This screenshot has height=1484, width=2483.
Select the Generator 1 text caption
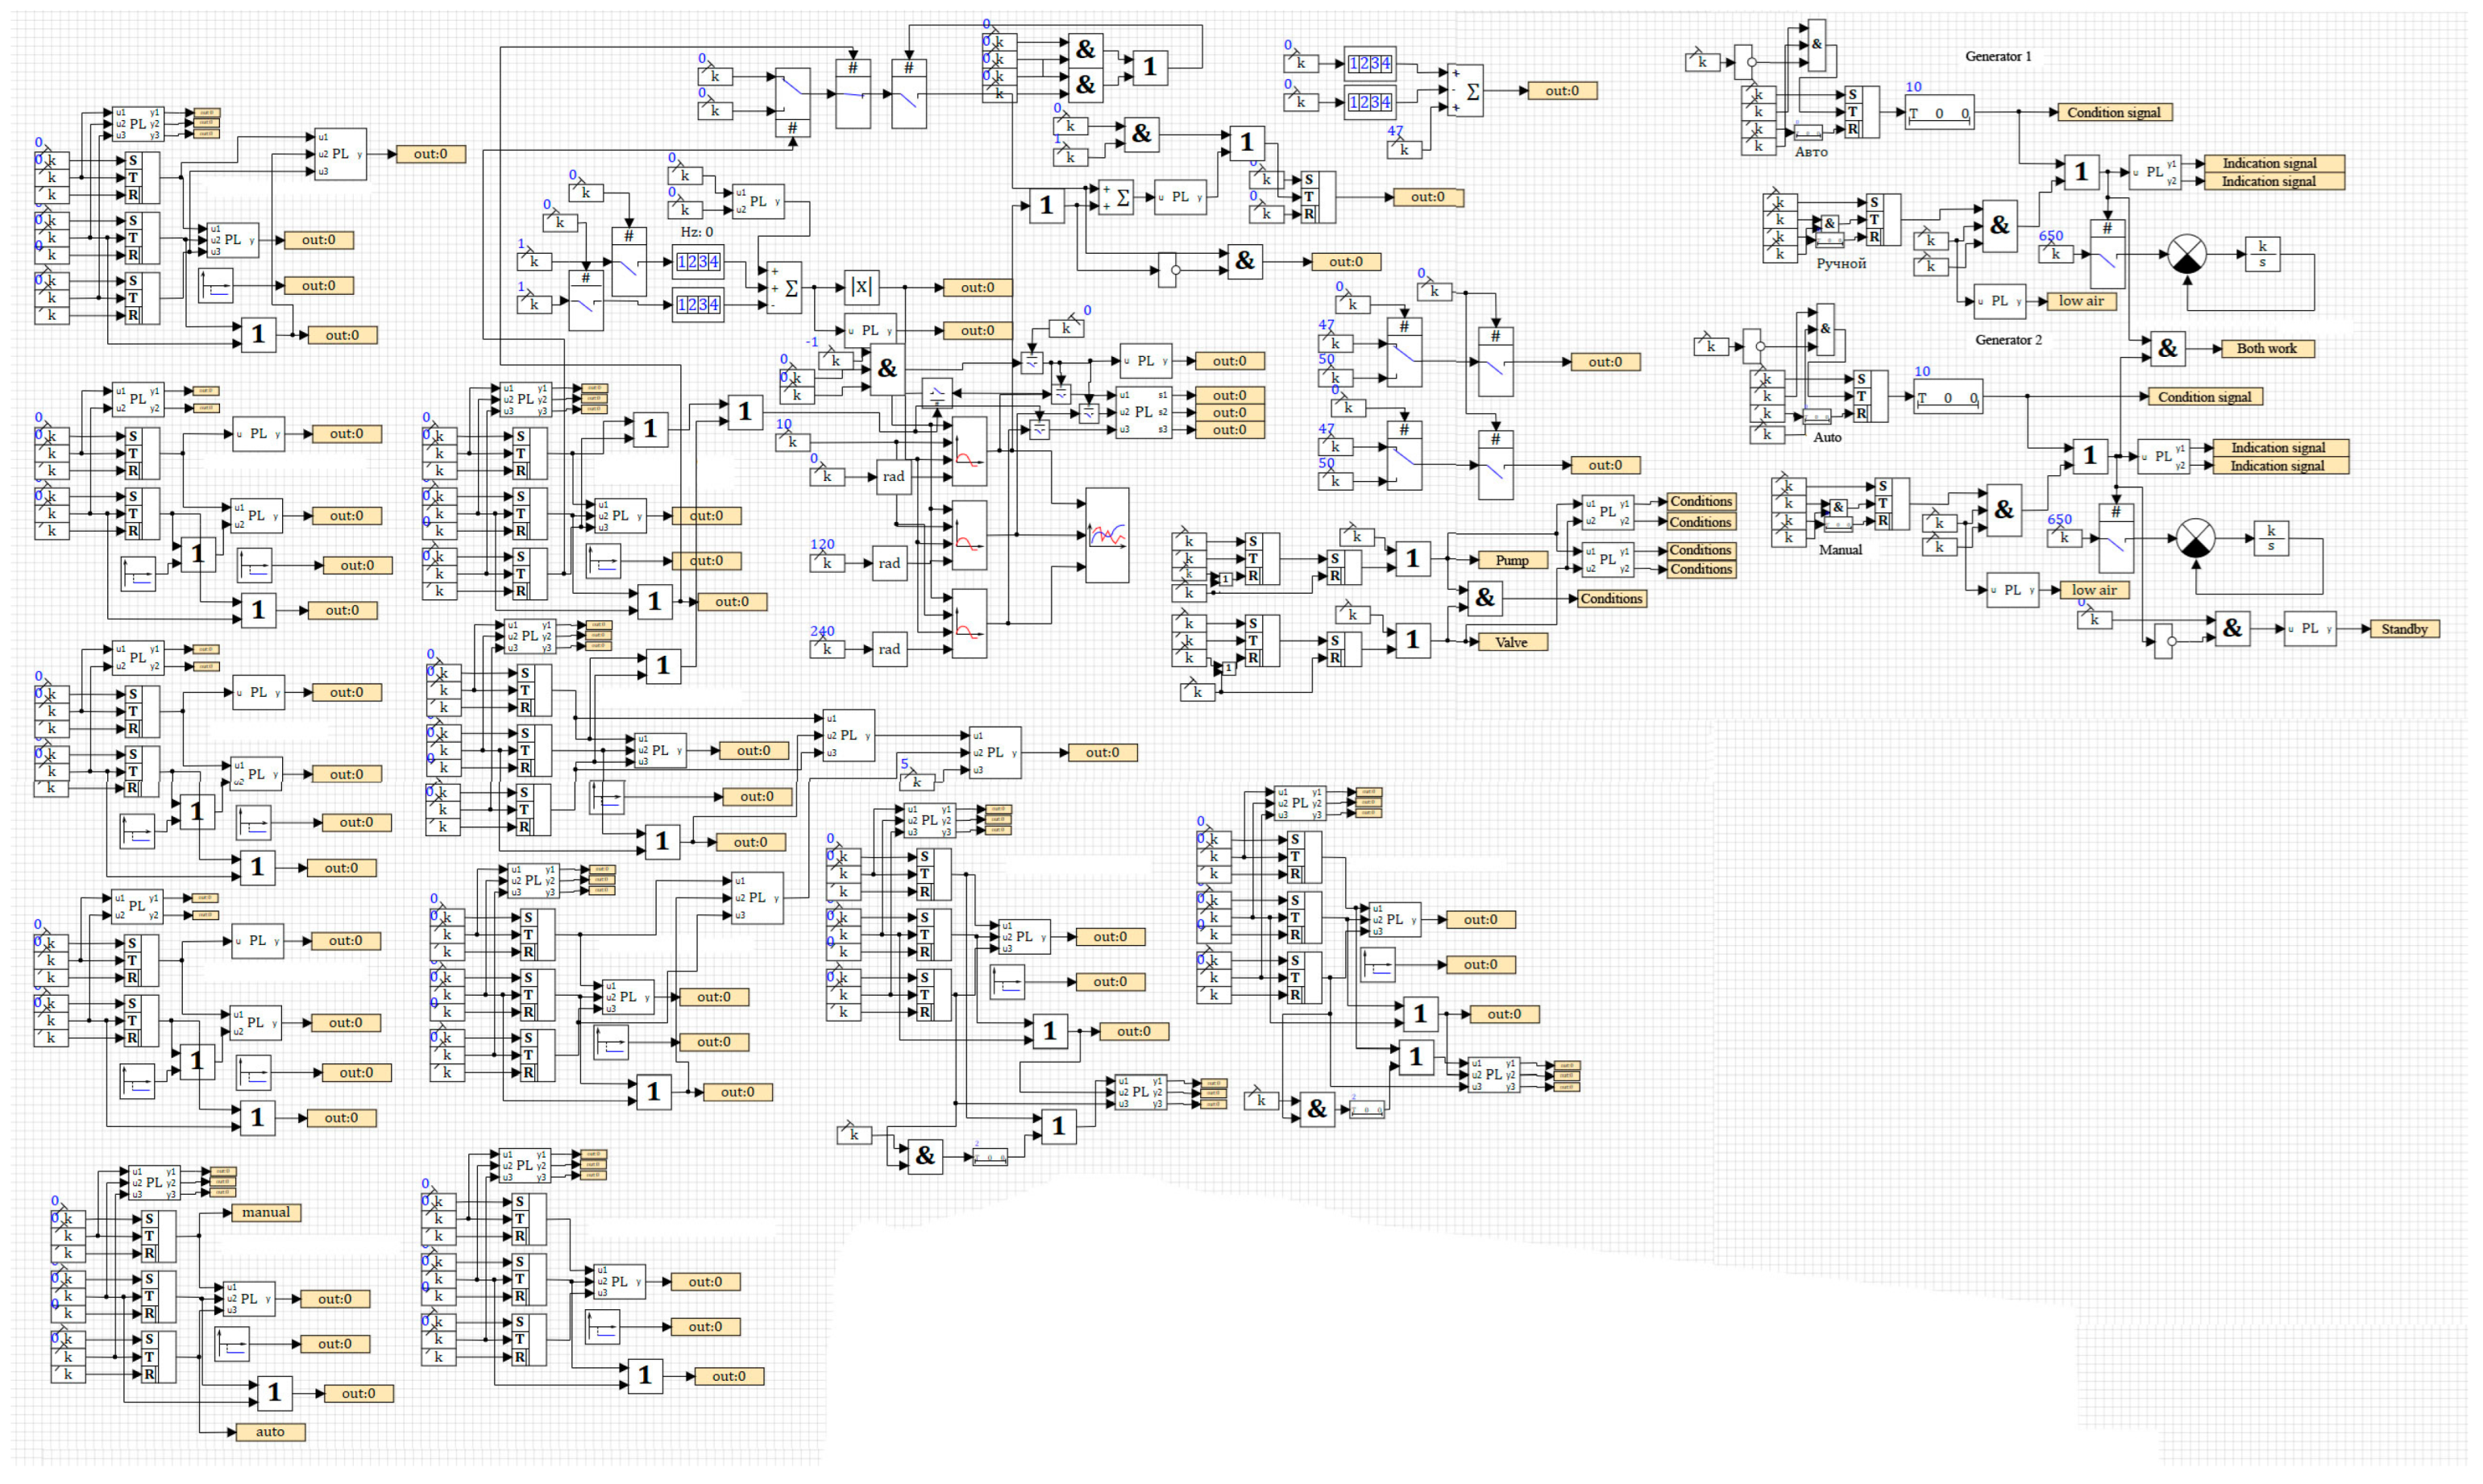click(1998, 57)
